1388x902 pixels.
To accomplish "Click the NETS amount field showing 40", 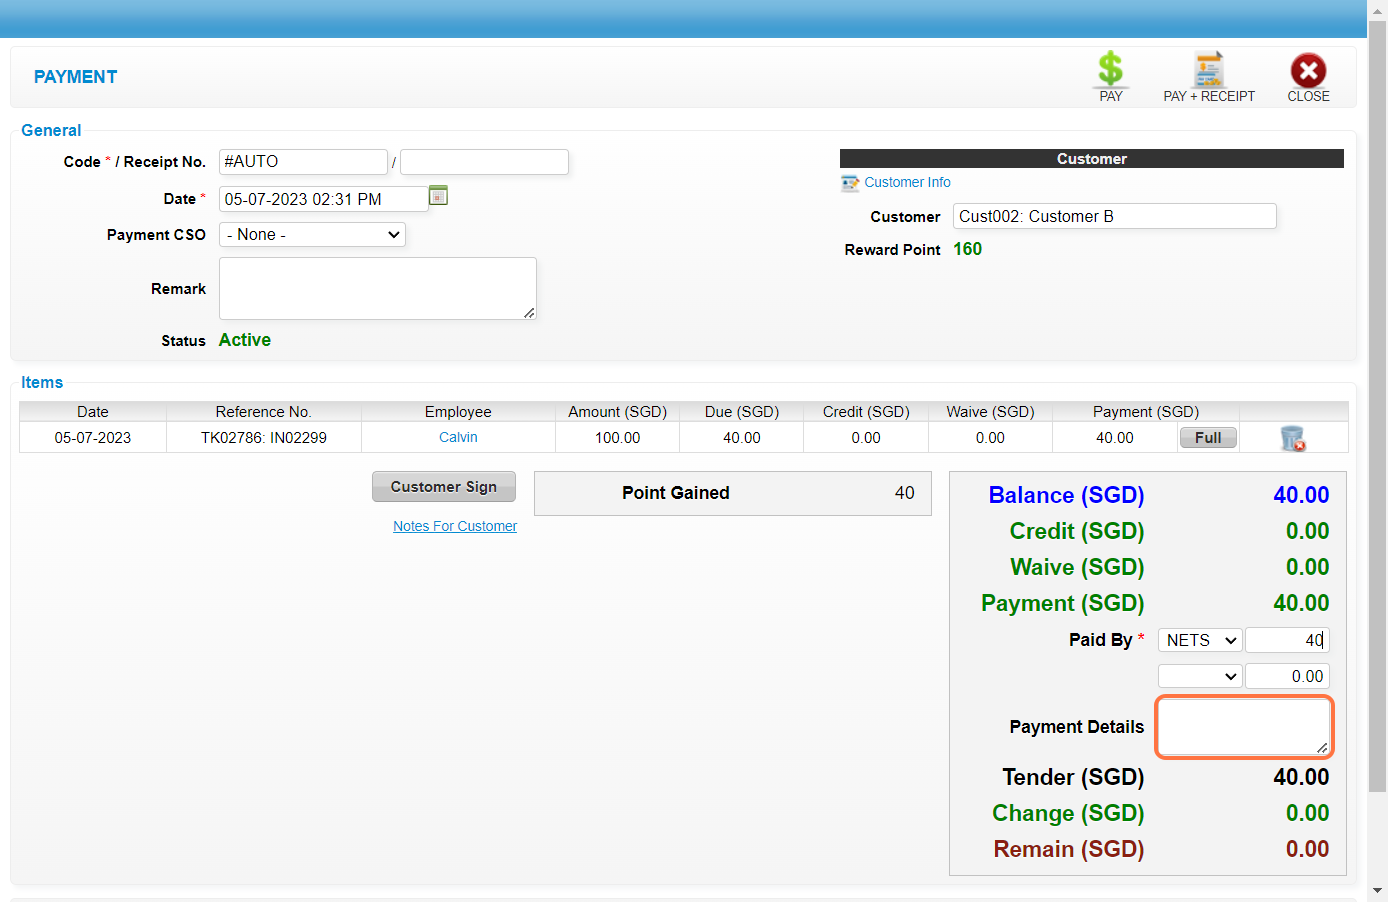I will (x=1287, y=640).
